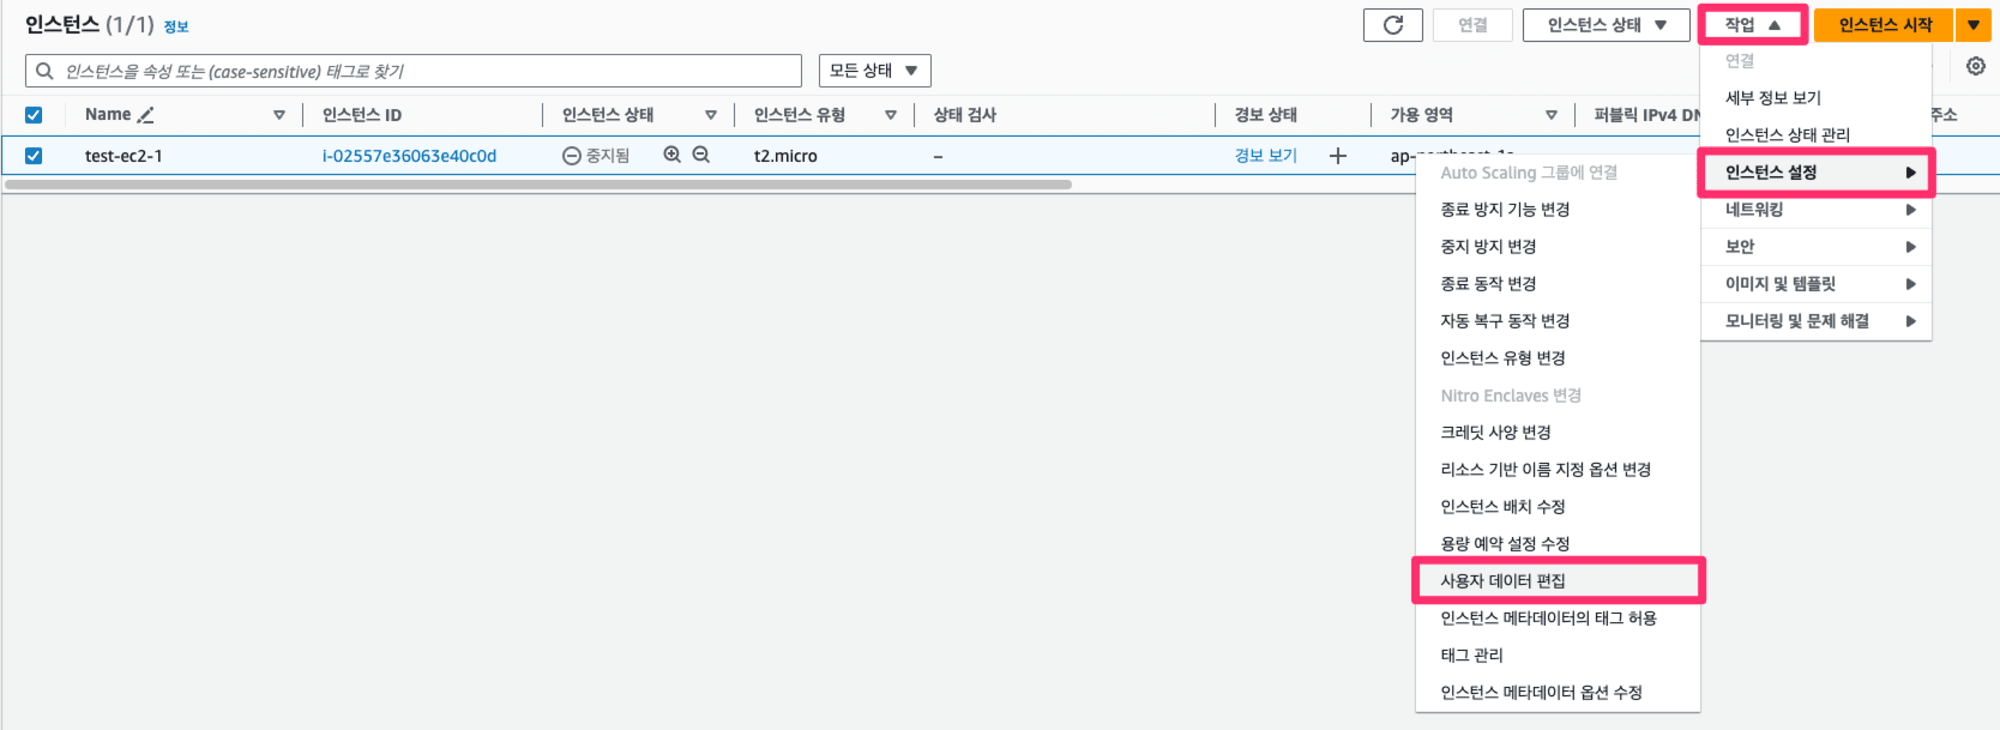Select 사용자 데이터 편집 menu item

1558,581
